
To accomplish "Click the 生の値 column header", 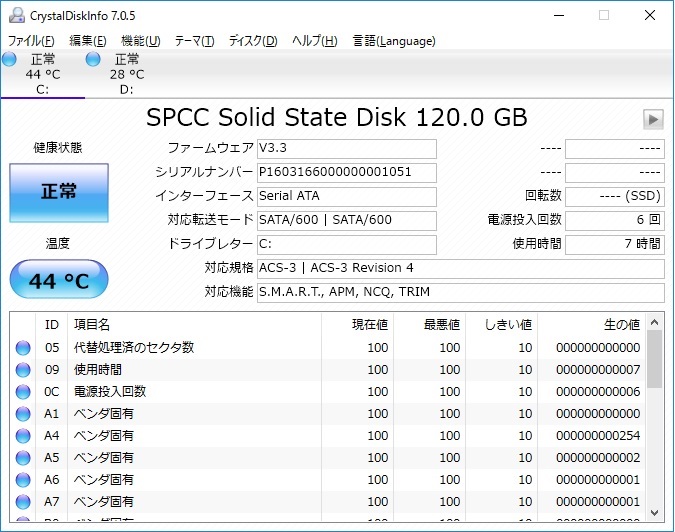I will (591, 325).
